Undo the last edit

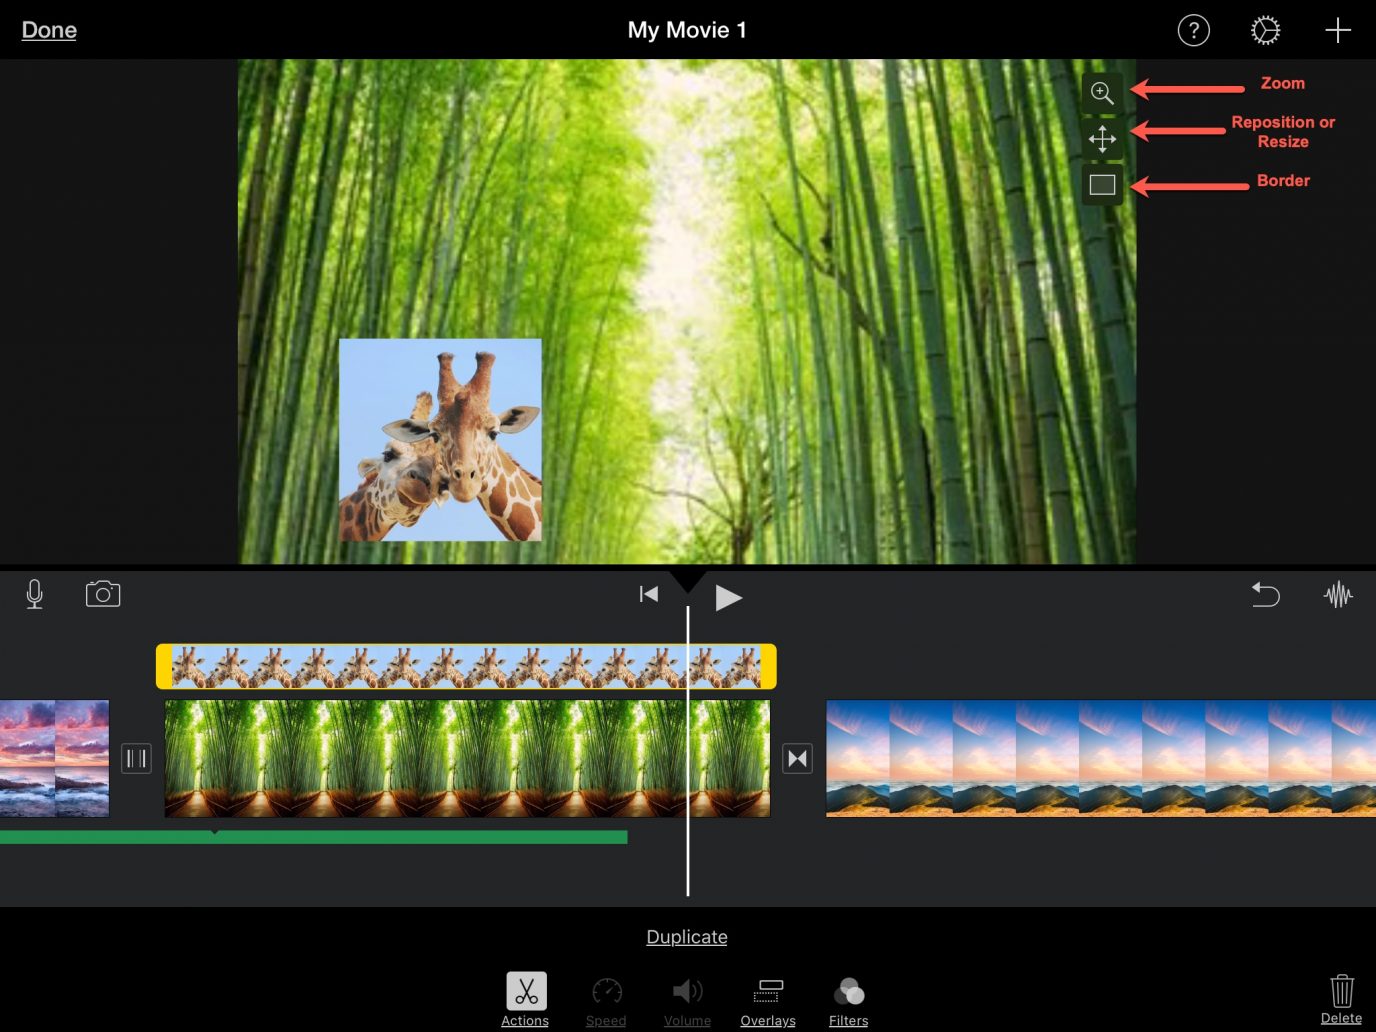1265,595
